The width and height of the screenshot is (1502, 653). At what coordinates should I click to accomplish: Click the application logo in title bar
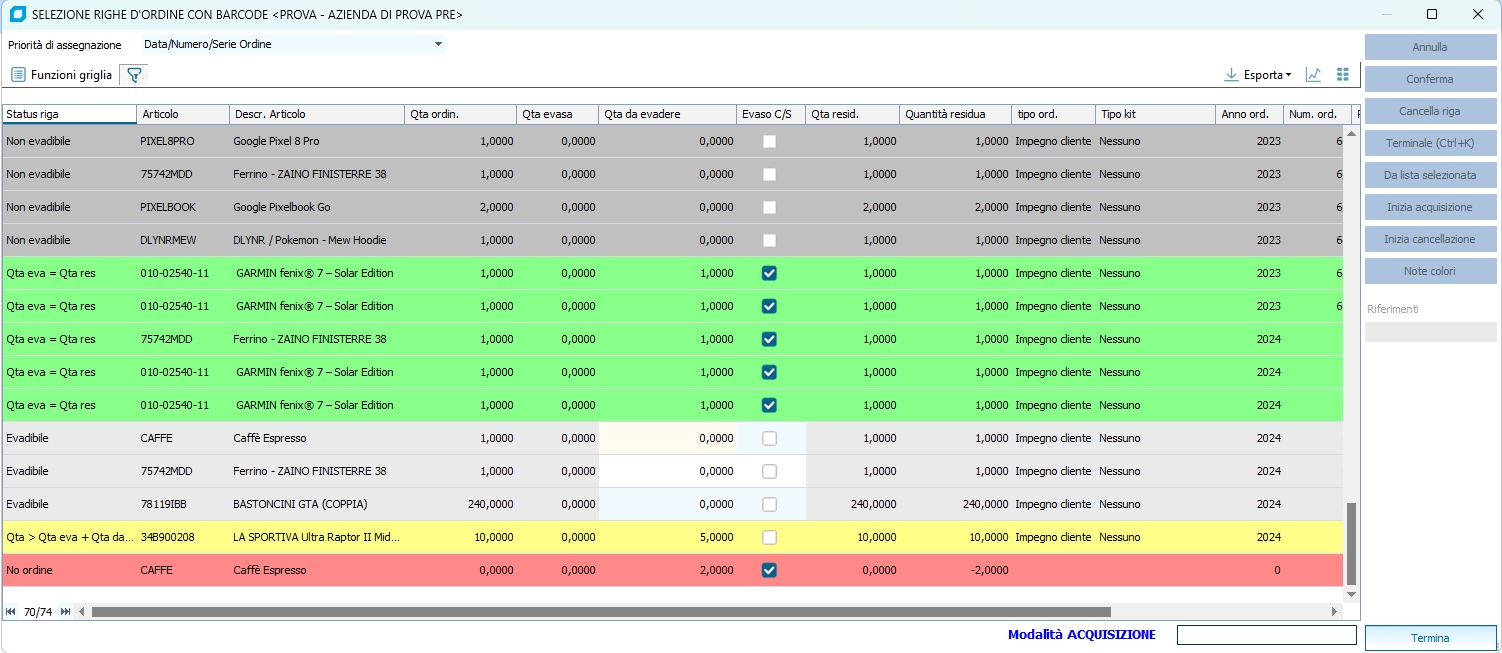(x=17, y=15)
